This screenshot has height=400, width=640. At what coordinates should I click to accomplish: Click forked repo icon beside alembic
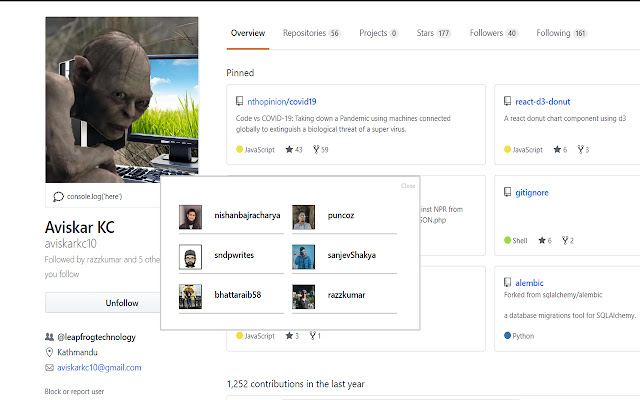(507, 282)
